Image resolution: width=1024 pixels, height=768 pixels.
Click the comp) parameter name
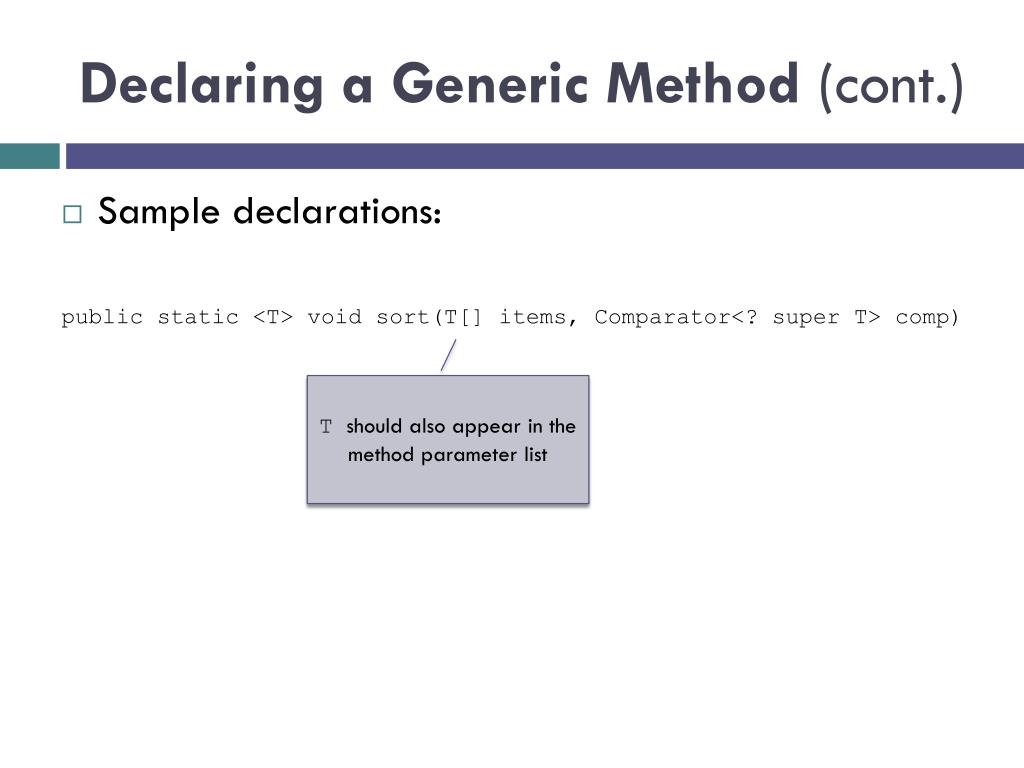point(927,318)
